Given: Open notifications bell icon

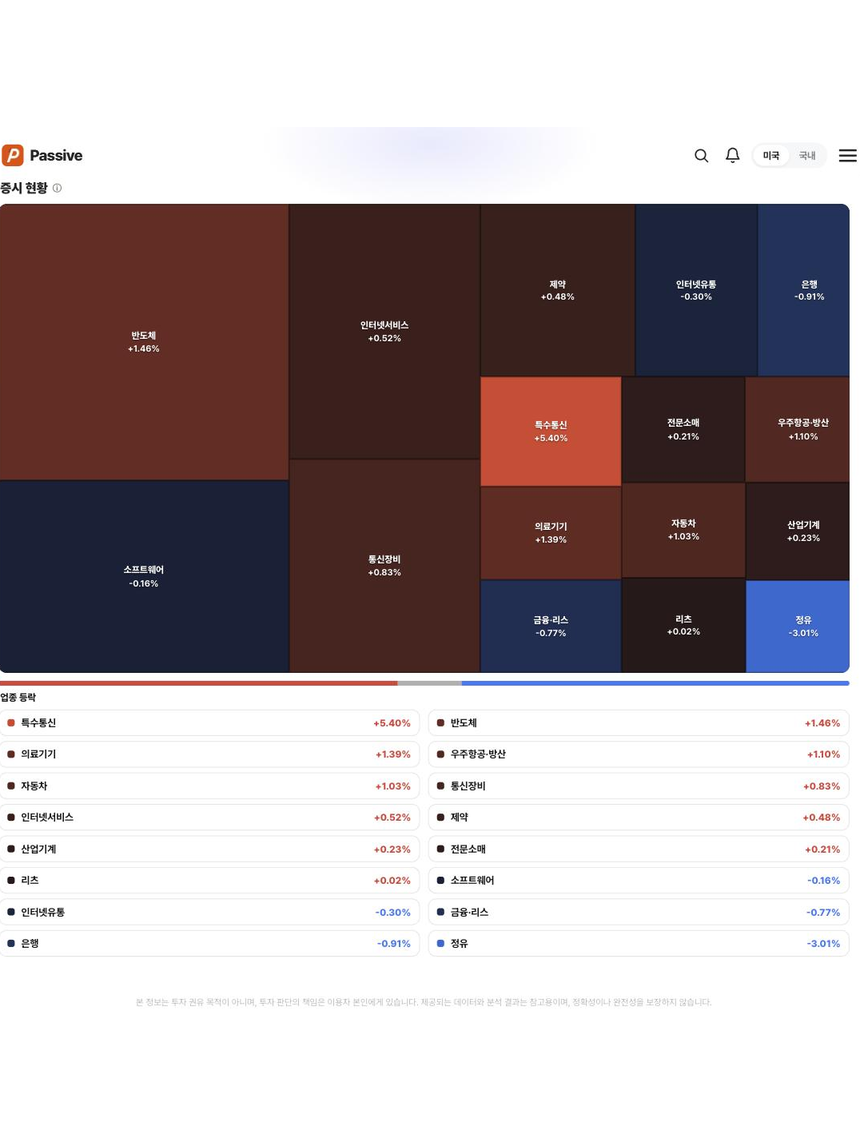Looking at the screenshot, I should 732,155.
